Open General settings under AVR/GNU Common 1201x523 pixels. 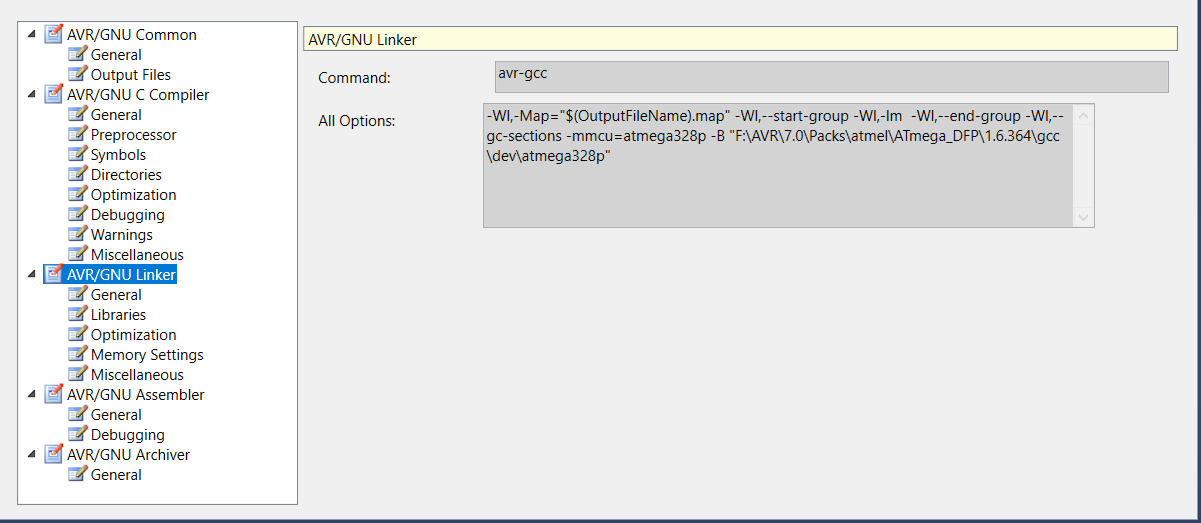tap(116, 55)
